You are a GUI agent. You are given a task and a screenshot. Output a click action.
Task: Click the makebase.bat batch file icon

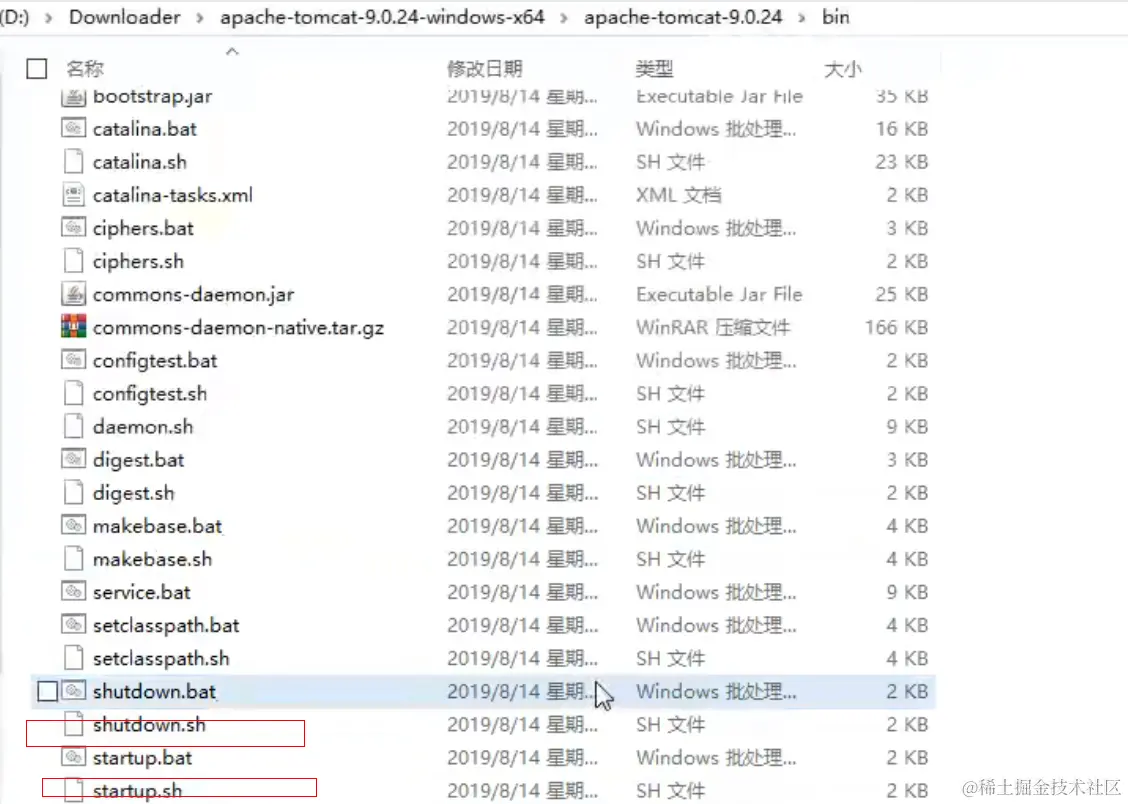tap(73, 525)
